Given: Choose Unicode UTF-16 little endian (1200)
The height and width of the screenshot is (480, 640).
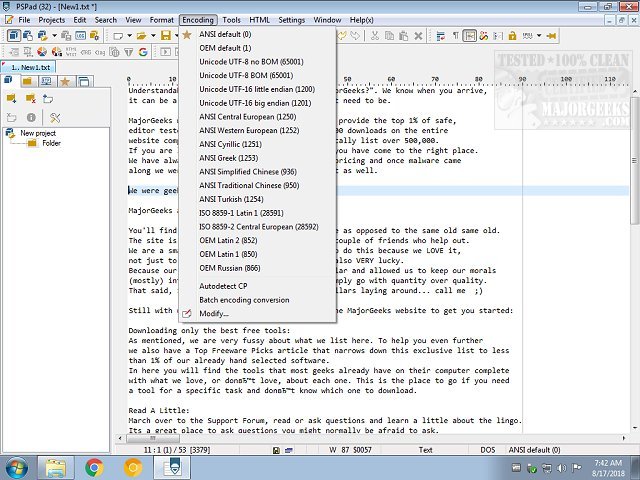Looking at the screenshot, I should pos(258,89).
